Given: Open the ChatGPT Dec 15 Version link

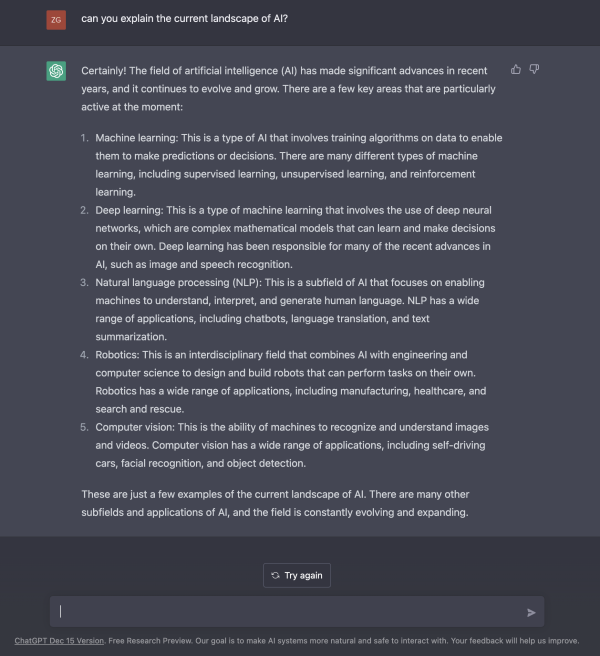Looking at the screenshot, I should [x=59, y=641].
